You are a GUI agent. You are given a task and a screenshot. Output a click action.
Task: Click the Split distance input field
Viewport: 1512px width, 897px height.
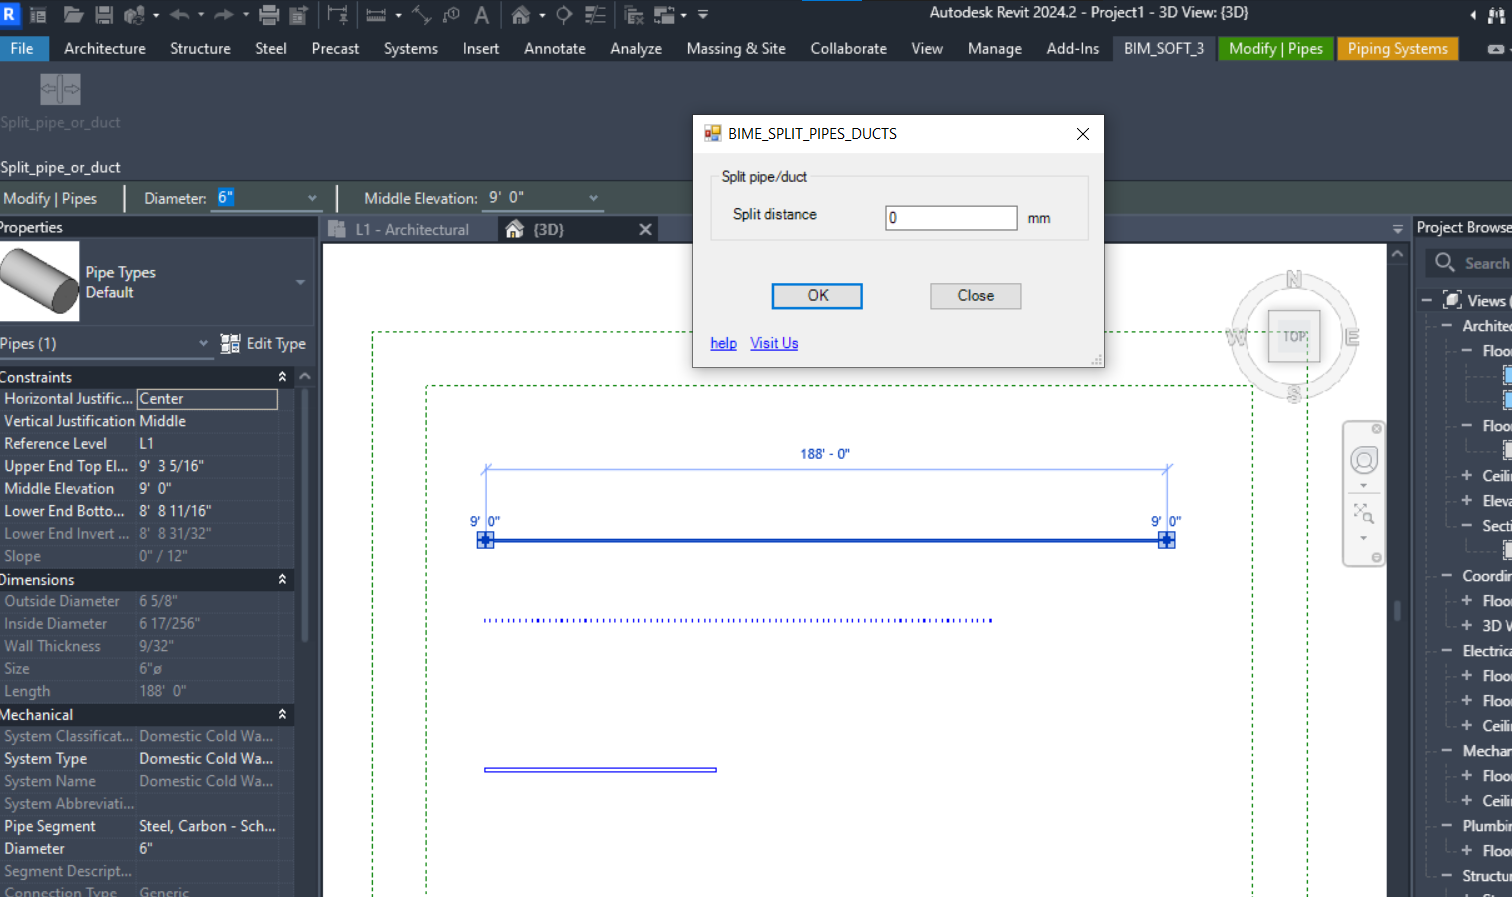(x=951, y=218)
